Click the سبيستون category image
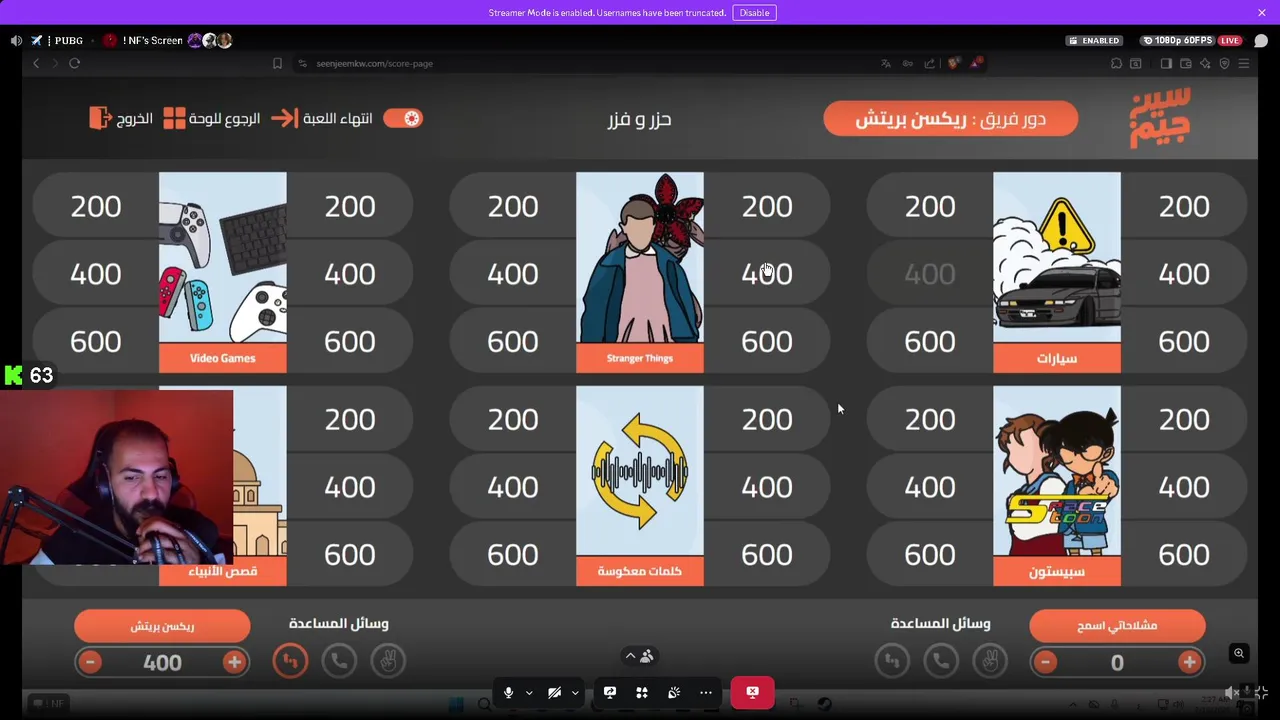This screenshot has height=720, width=1280. tap(1057, 472)
